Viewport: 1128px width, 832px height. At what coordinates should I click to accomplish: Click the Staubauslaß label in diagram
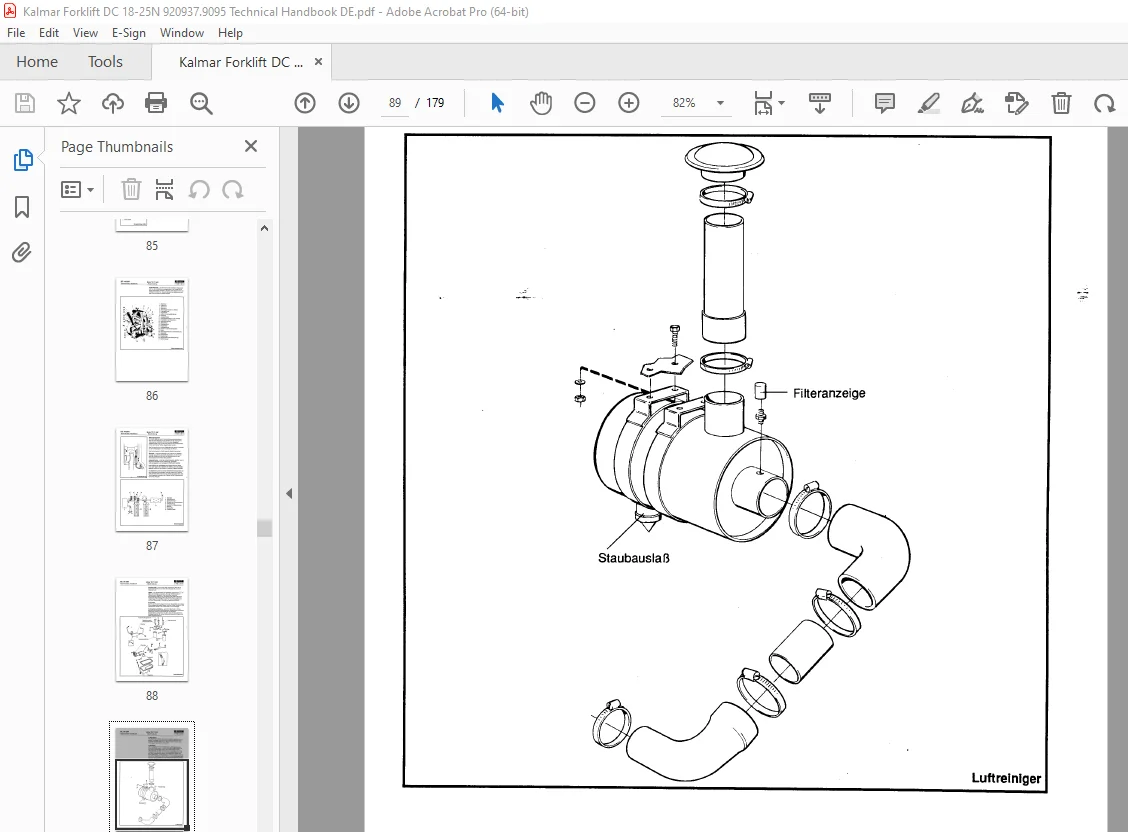coord(634,558)
